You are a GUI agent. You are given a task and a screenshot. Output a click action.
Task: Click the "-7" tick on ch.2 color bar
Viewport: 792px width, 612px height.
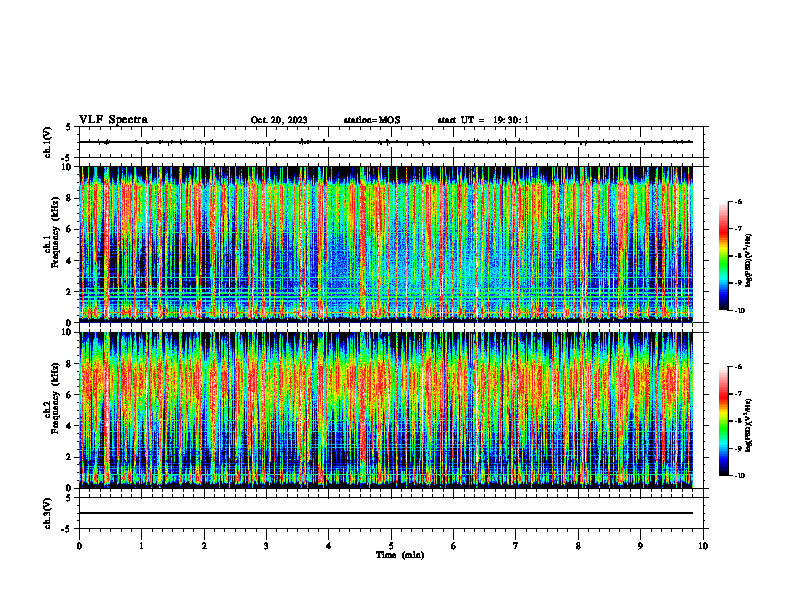[x=738, y=394]
